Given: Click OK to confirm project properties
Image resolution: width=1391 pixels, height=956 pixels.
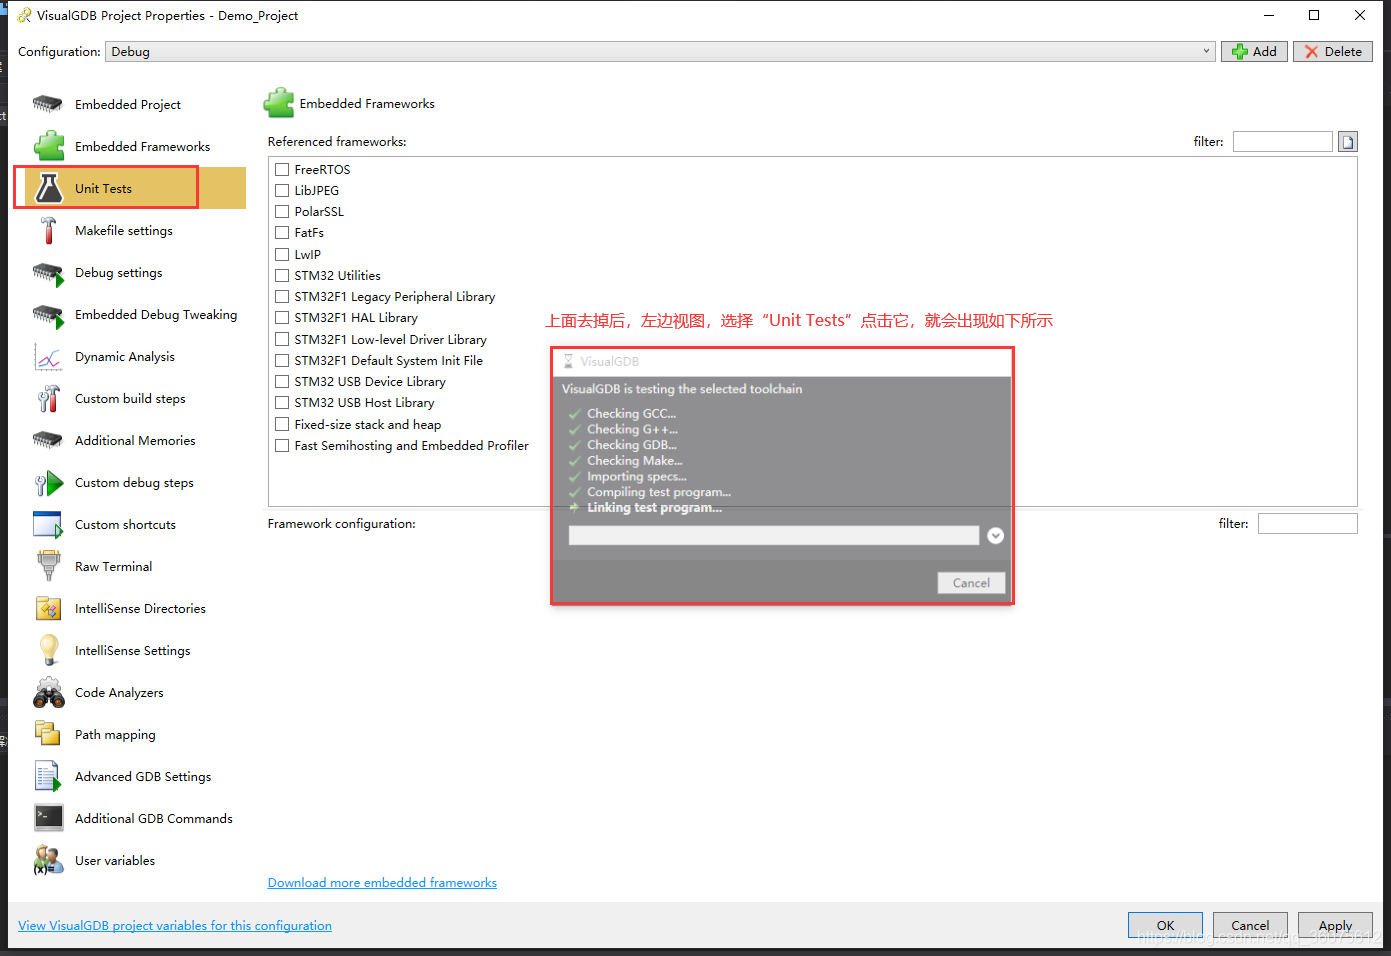Looking at the screenshot, I should click(x=1165, y=925).
